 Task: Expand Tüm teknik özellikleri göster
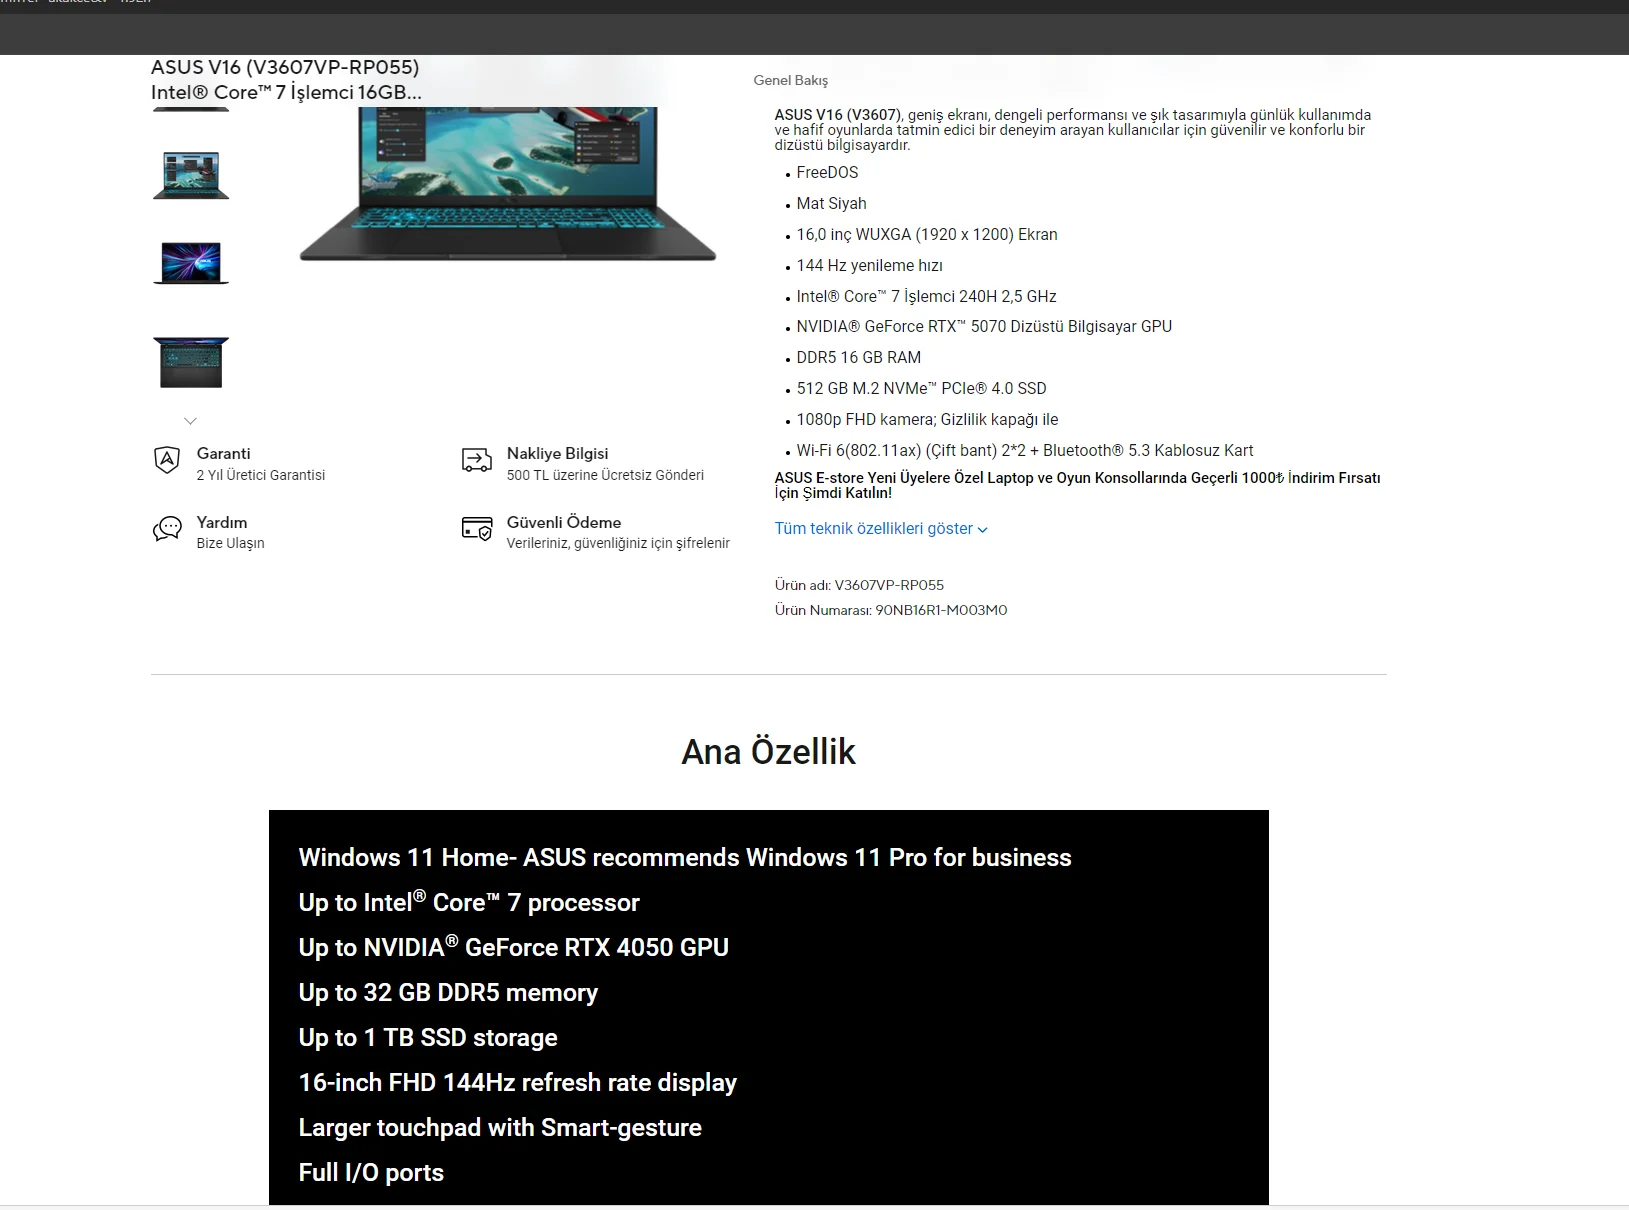click(x=881, y=529)
